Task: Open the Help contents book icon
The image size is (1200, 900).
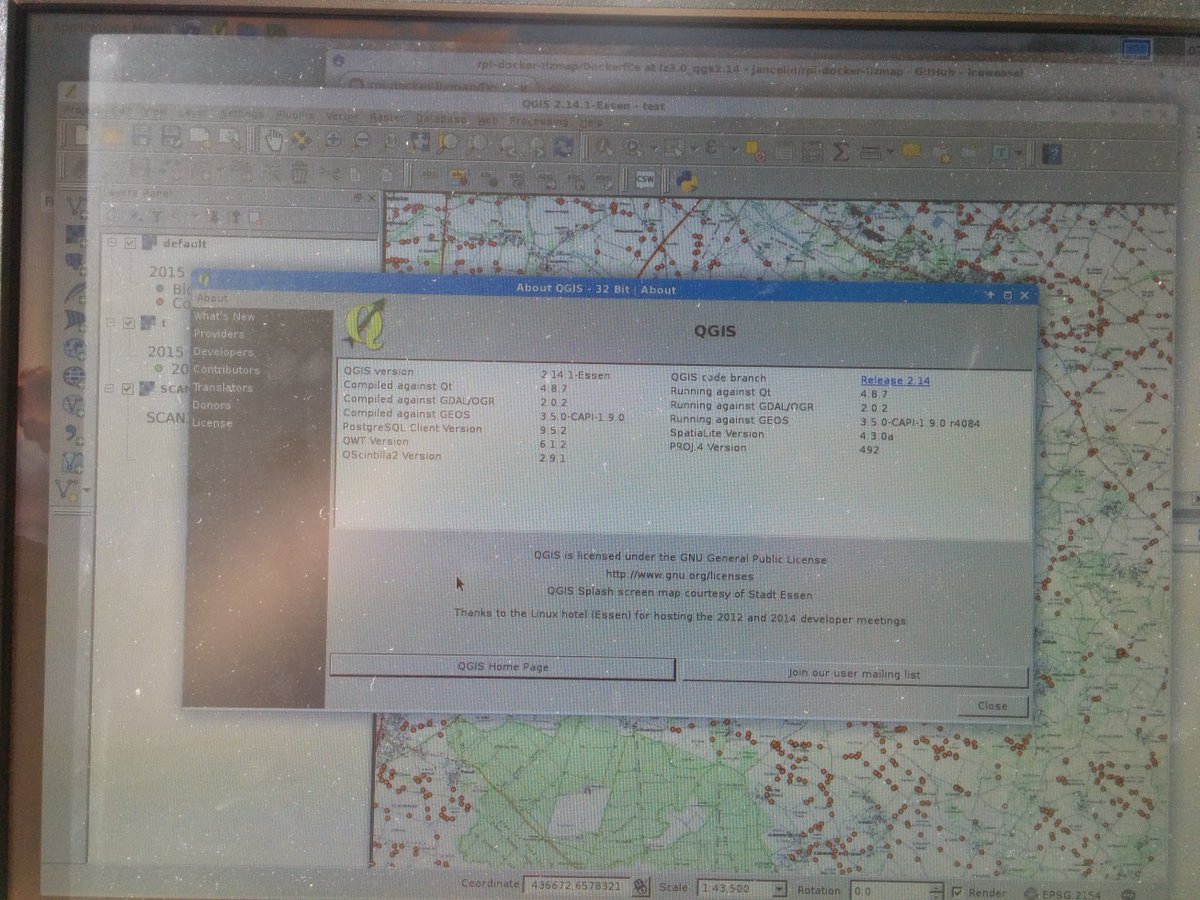Action: (1051, 154)
